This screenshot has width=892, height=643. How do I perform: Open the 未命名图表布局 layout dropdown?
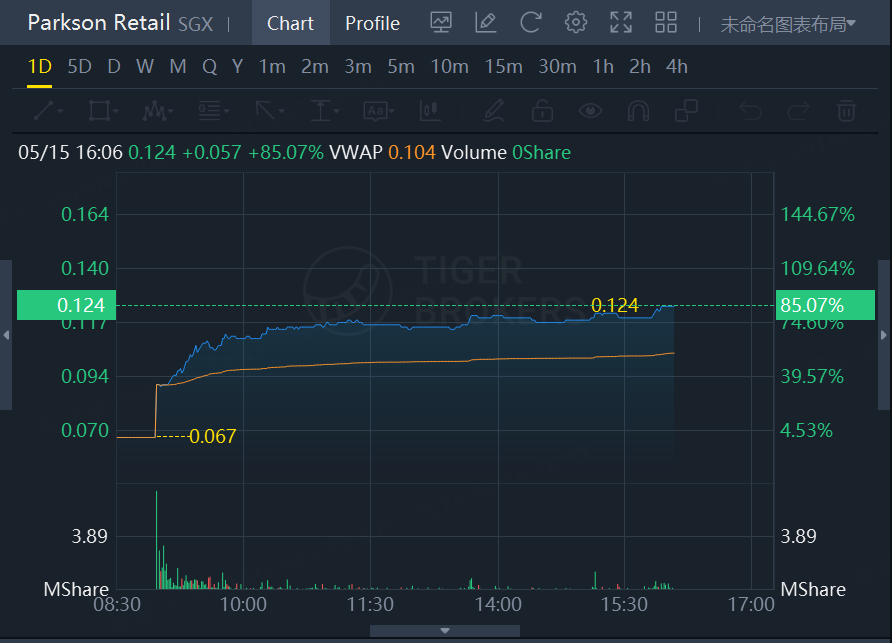pos(788,24)
